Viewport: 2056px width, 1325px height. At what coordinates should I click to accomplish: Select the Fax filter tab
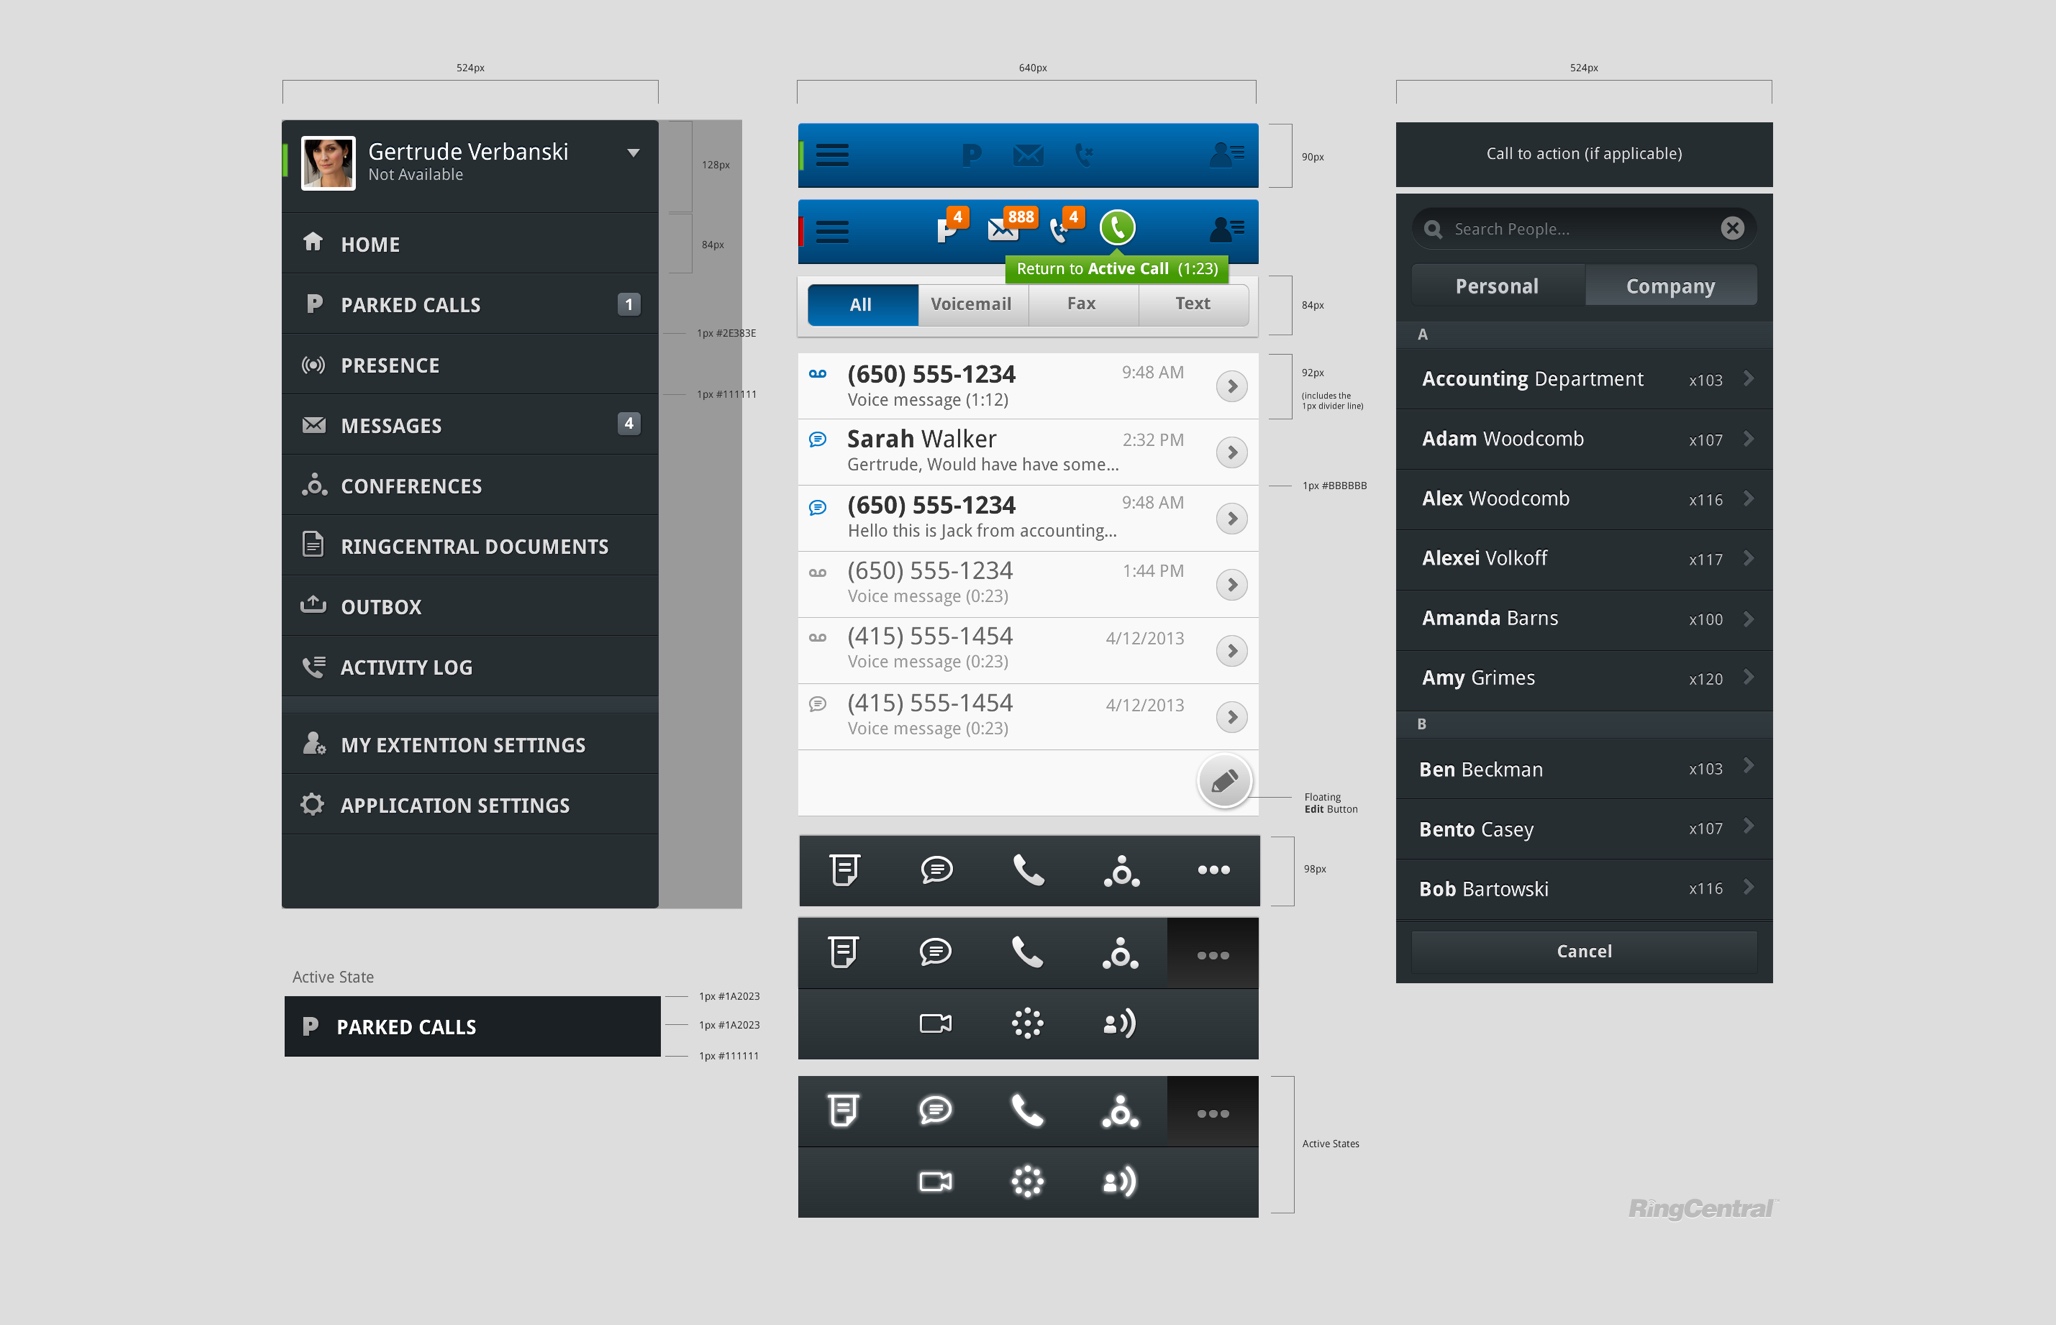coord(1081,304)
